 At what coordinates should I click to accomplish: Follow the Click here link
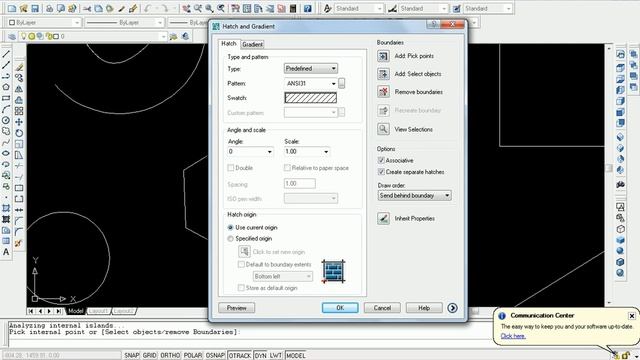pyautogui.click(x=513, y=336)
